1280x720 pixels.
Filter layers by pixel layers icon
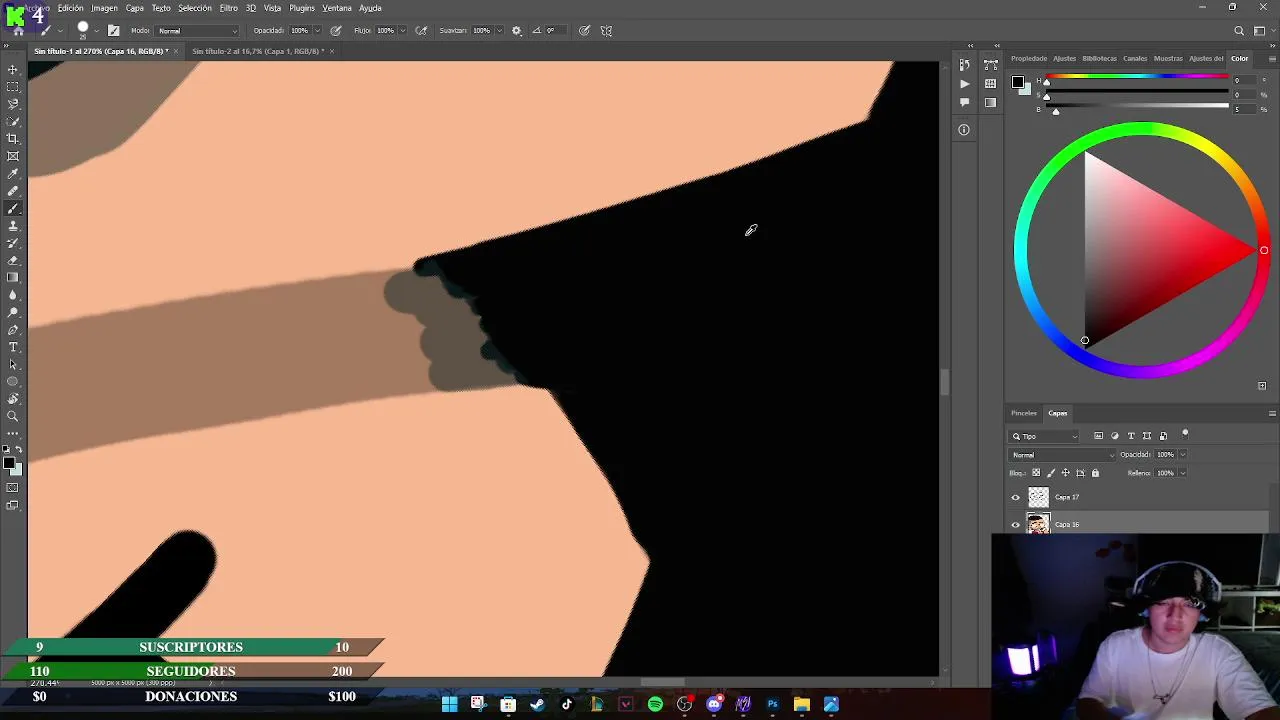tap(1098, 436)
